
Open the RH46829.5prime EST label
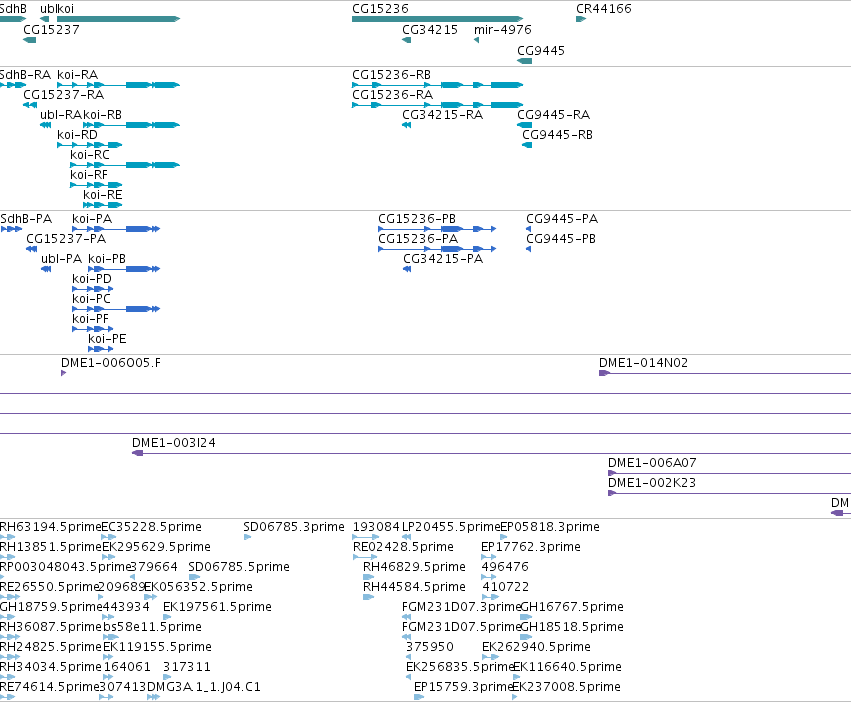(x=414, y=567)
